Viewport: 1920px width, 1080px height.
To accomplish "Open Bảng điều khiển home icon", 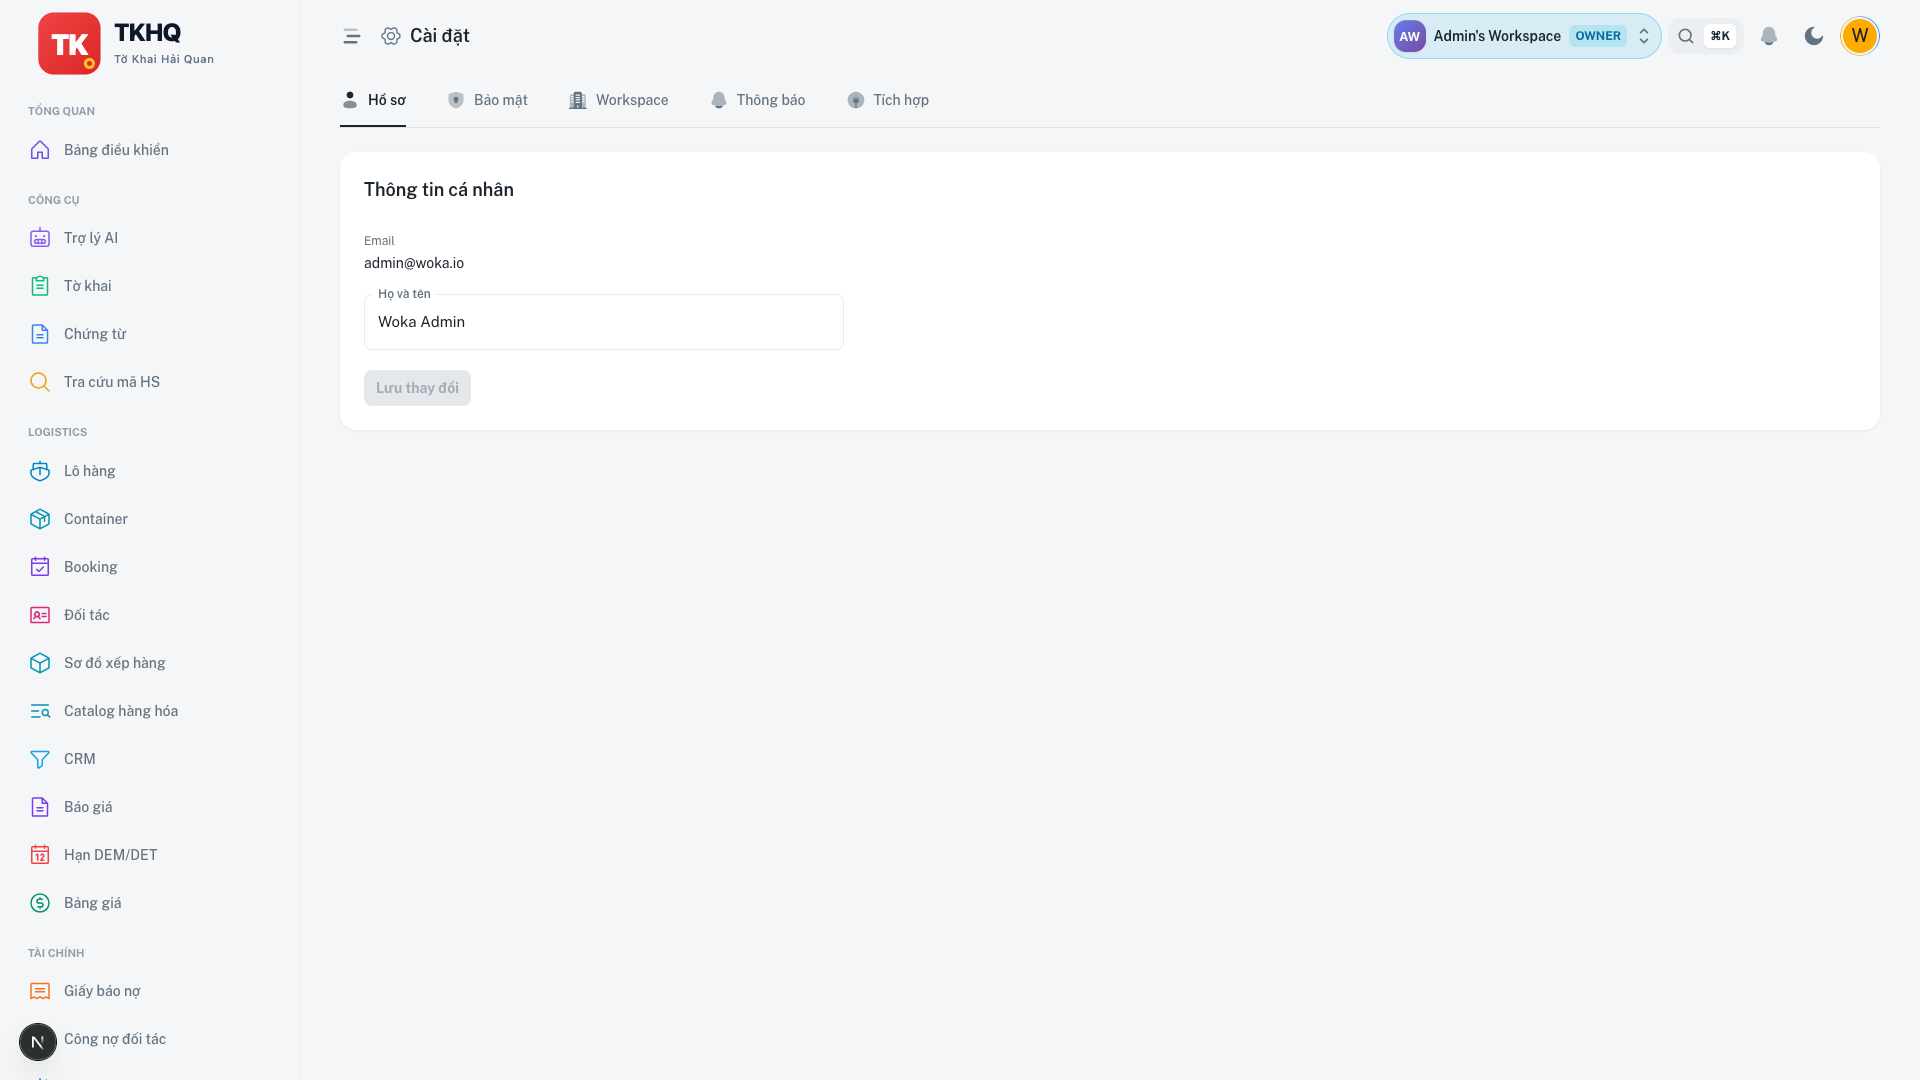I will (40, 150).
